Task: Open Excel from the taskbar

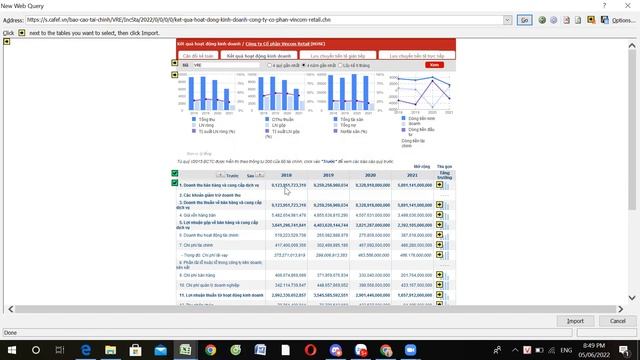Action: [x=185, y=350]
